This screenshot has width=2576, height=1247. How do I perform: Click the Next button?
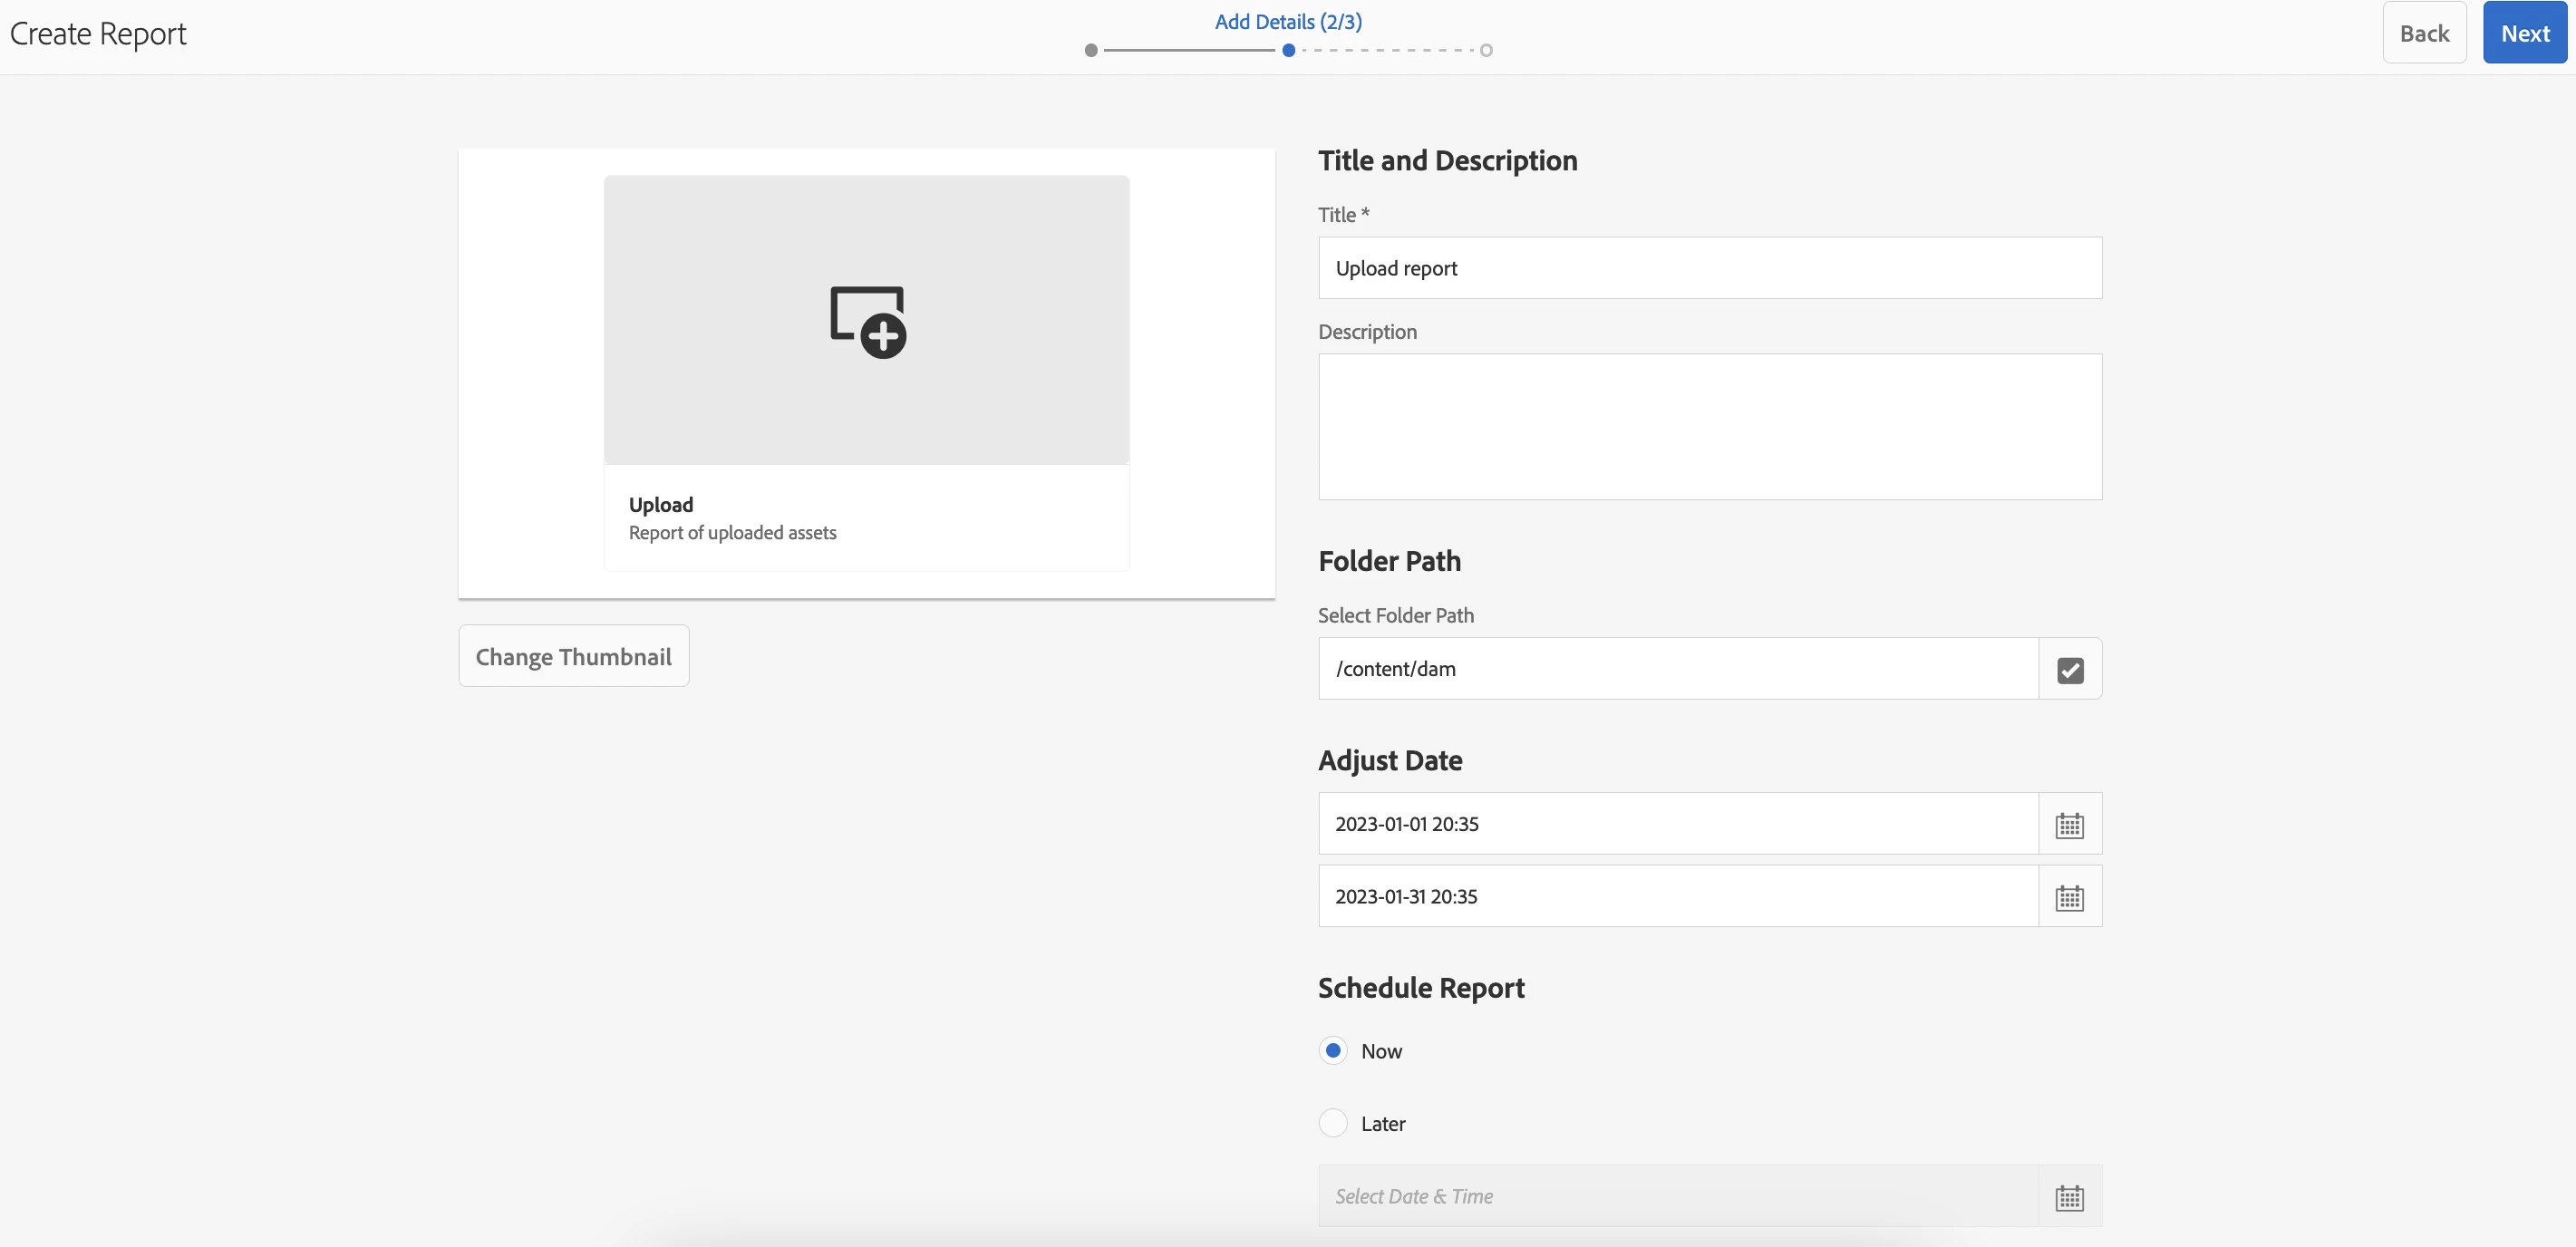click(x=2524, y=33)
